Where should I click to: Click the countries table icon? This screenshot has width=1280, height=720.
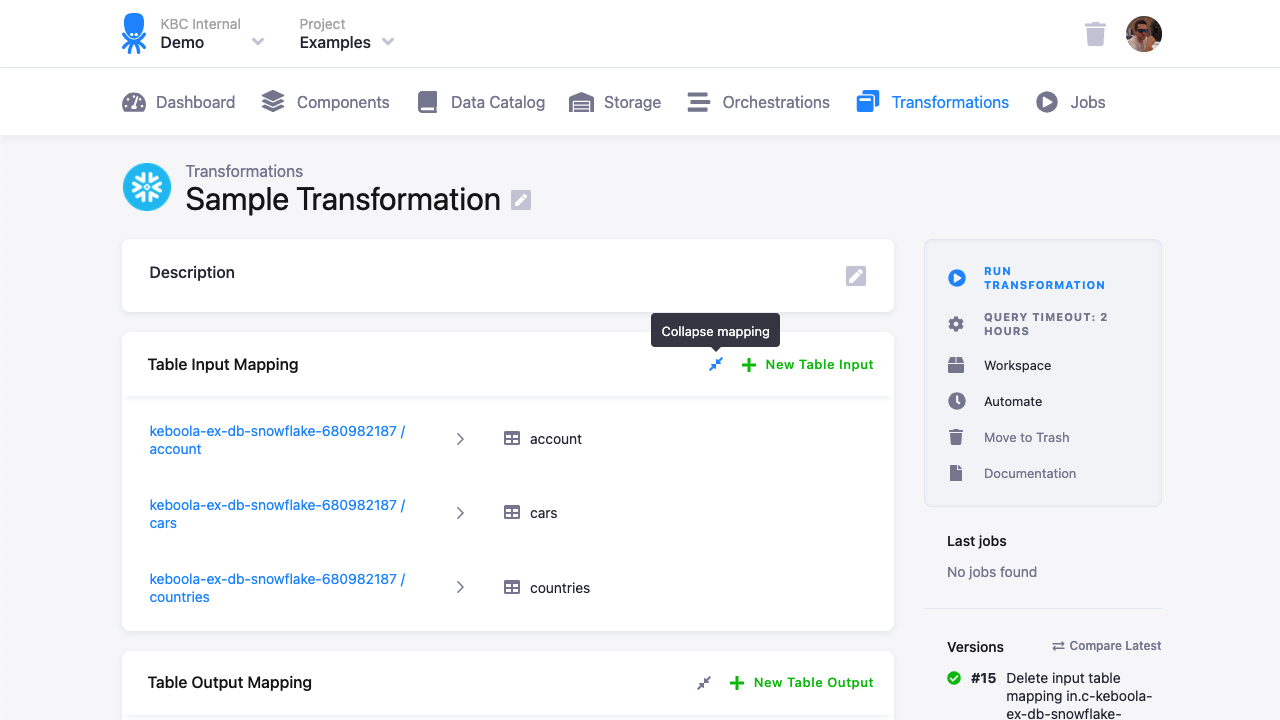[512, 588]
